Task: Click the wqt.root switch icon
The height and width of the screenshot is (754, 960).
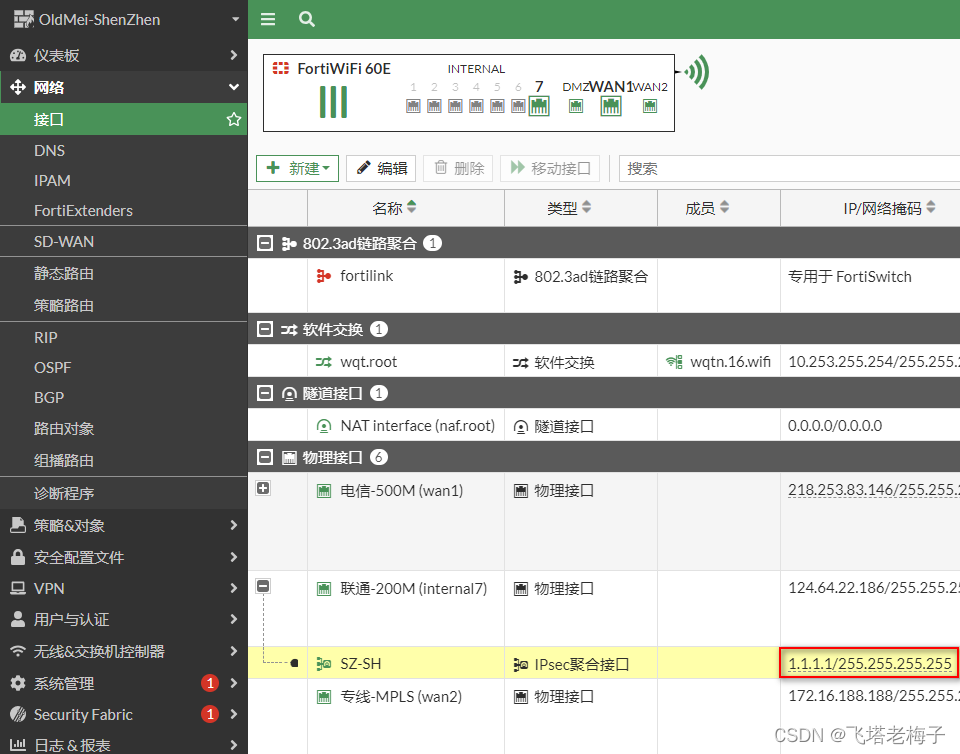Action: click(323, 362)
